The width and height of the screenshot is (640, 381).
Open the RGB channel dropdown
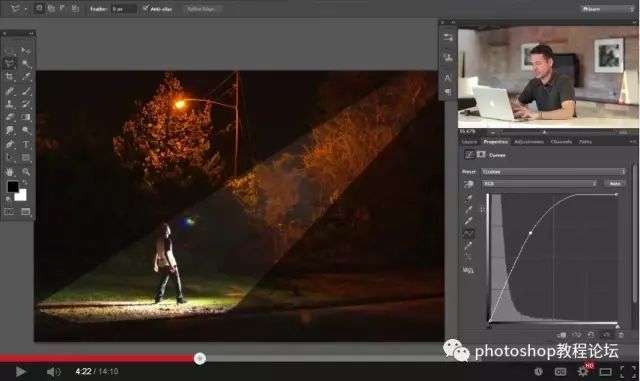coord(540,184)
